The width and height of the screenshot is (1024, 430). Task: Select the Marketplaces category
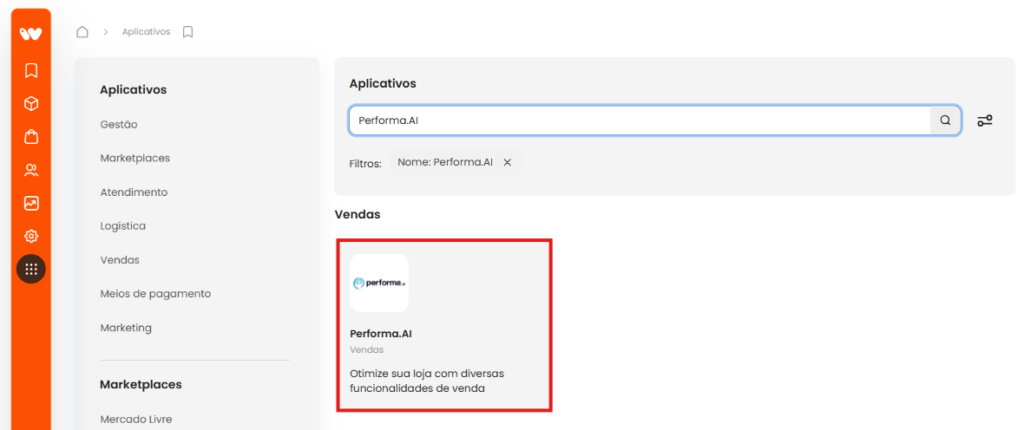[x=135, y=158]
